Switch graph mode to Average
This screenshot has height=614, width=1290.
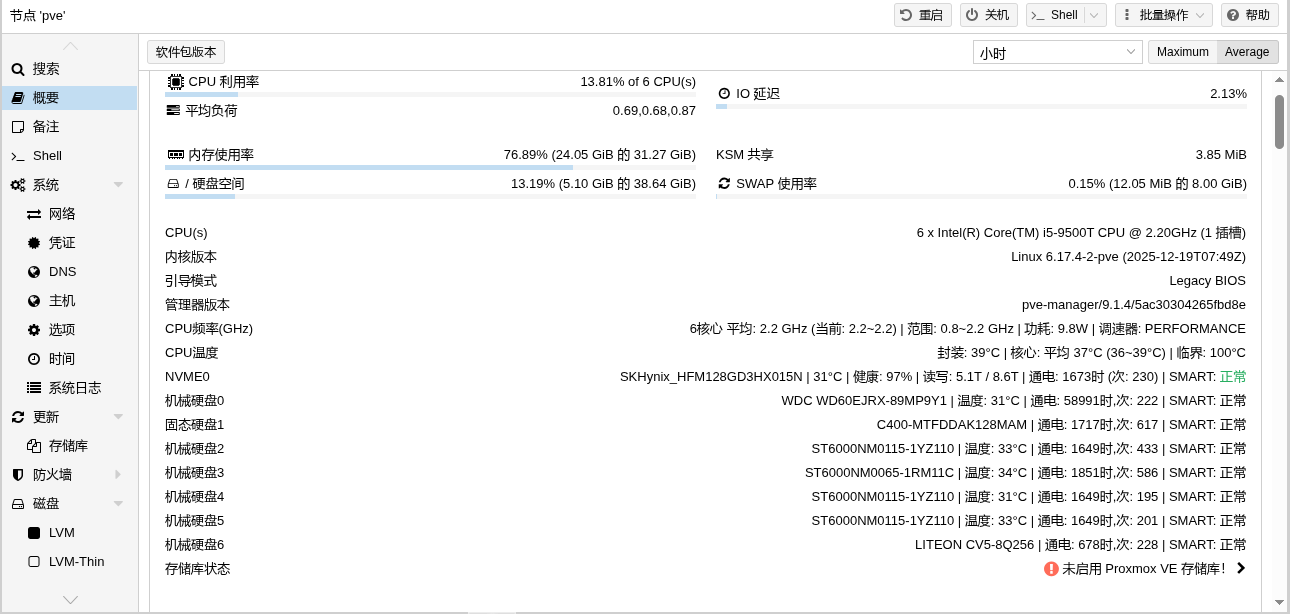pyautogui.click(x=1246, y=52)
